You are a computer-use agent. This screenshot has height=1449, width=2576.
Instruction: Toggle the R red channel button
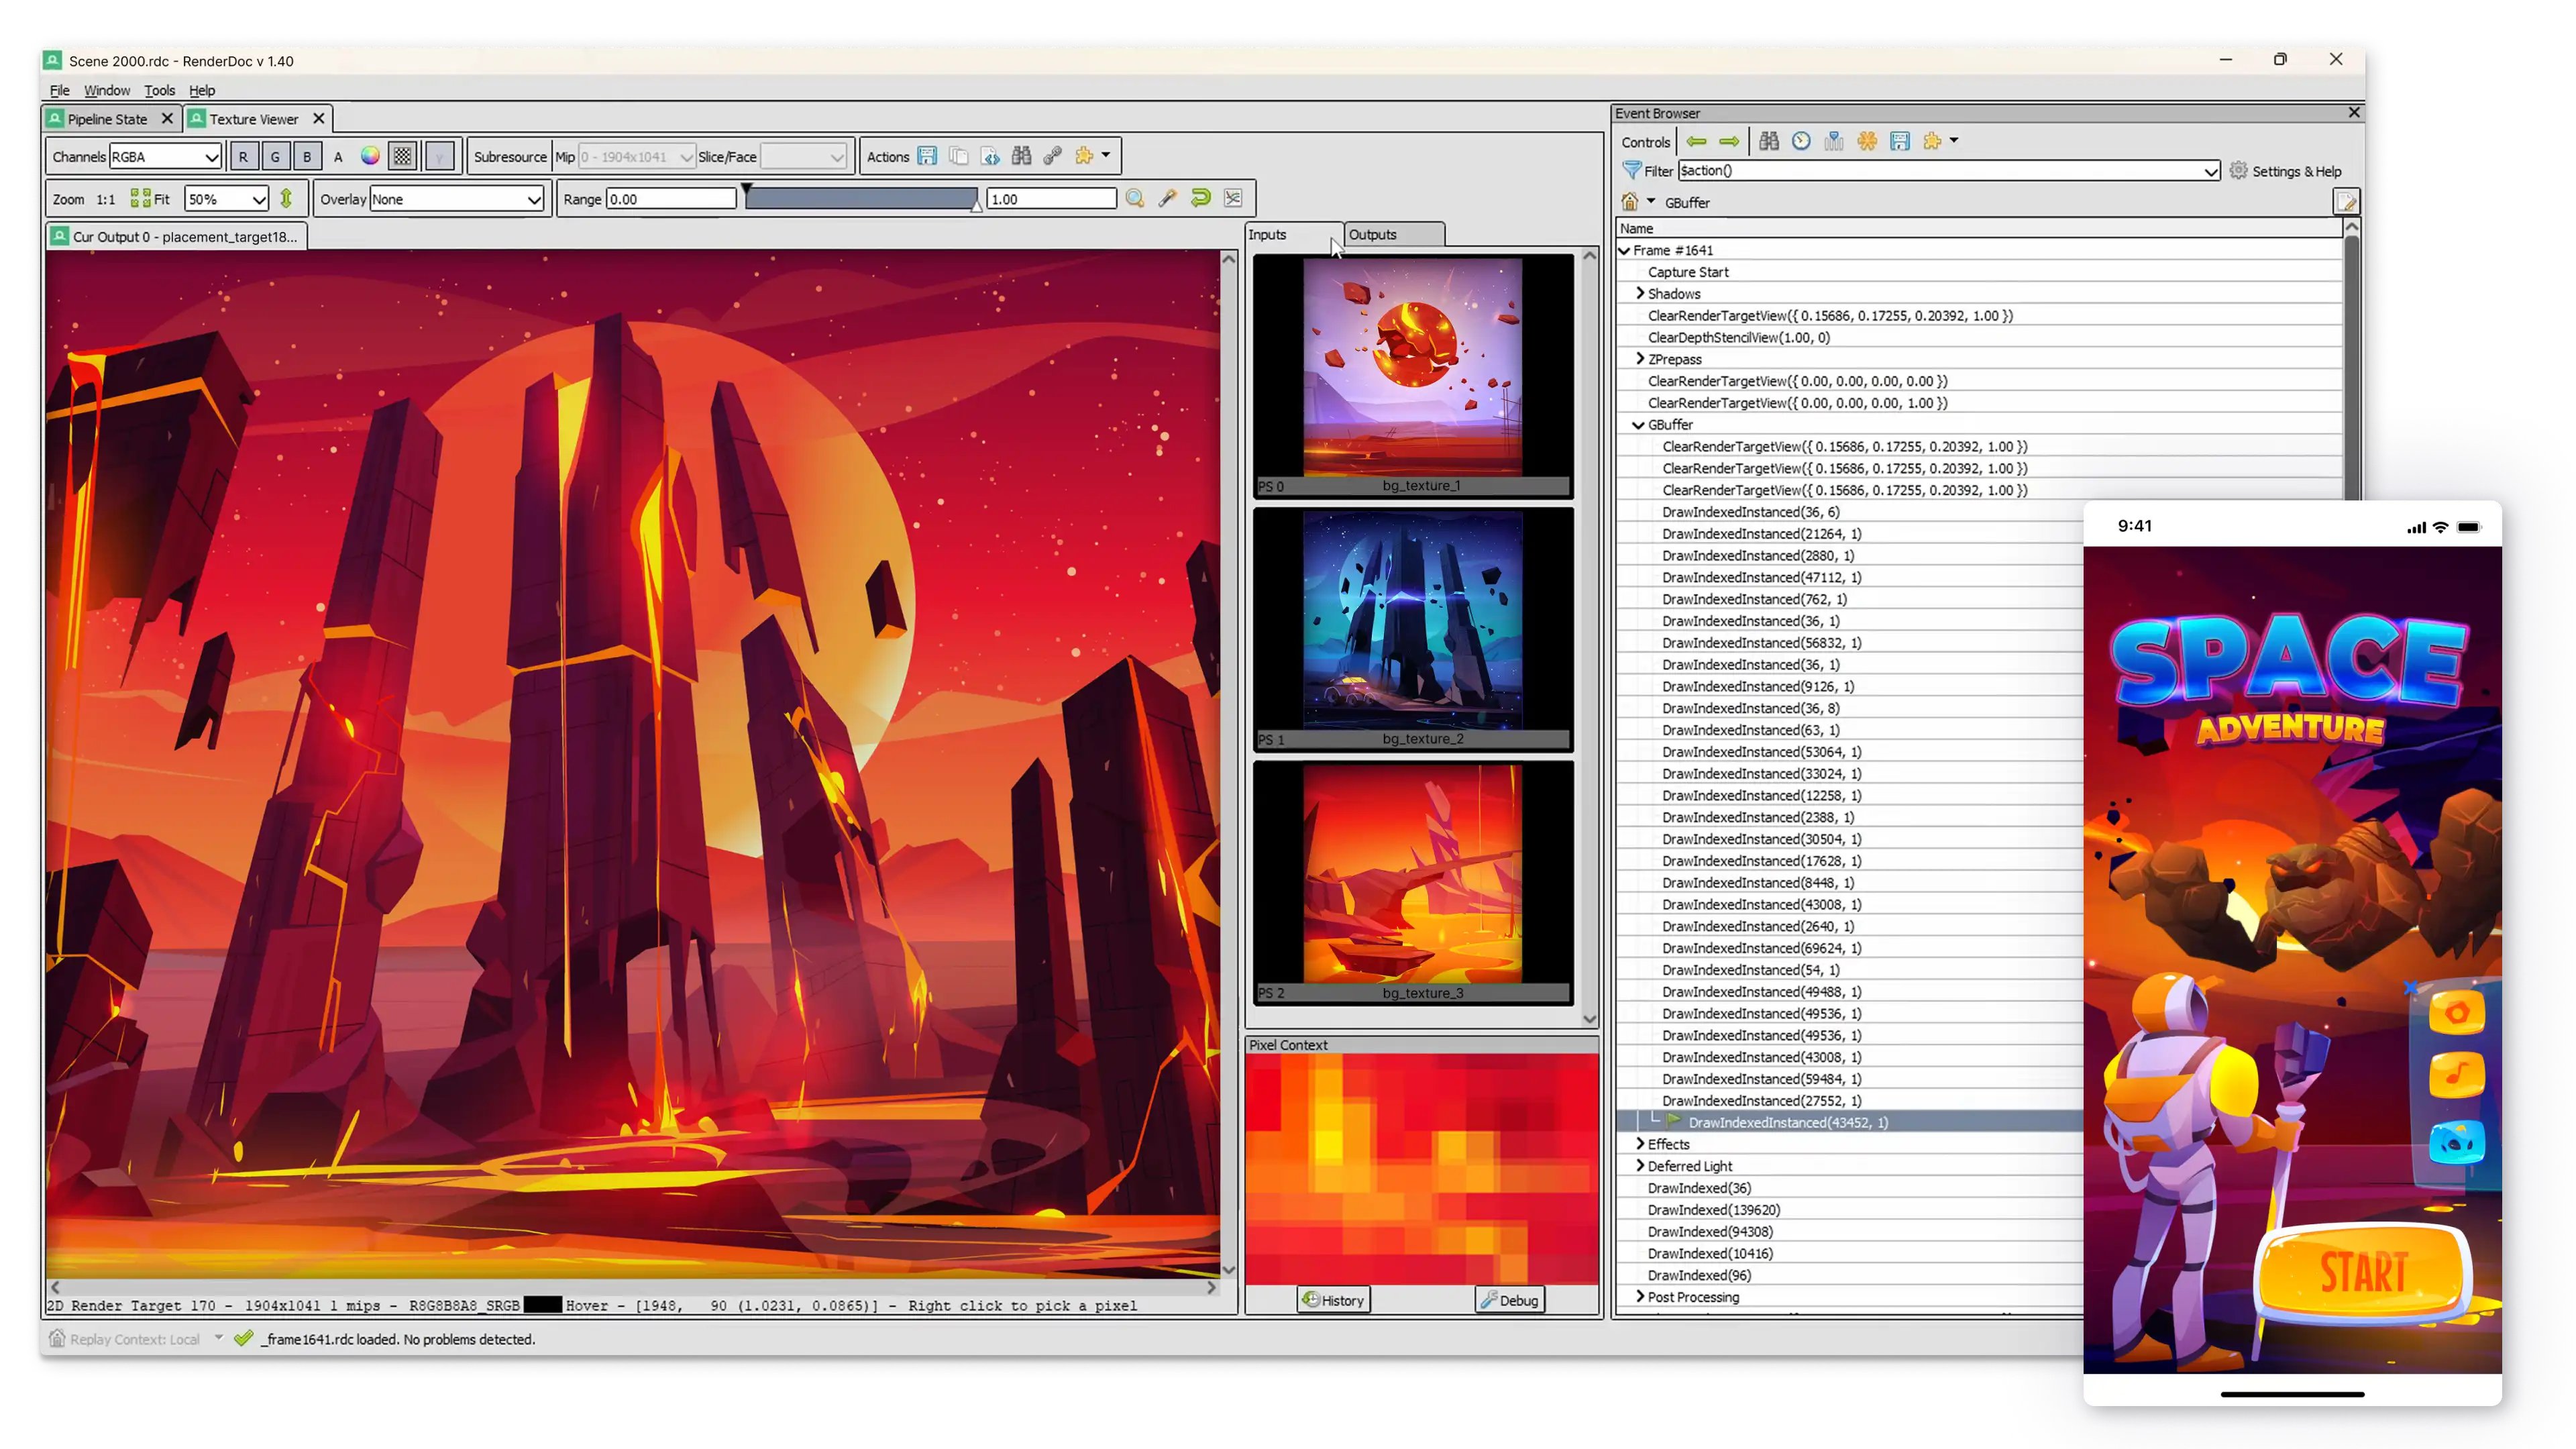[243, 156]
